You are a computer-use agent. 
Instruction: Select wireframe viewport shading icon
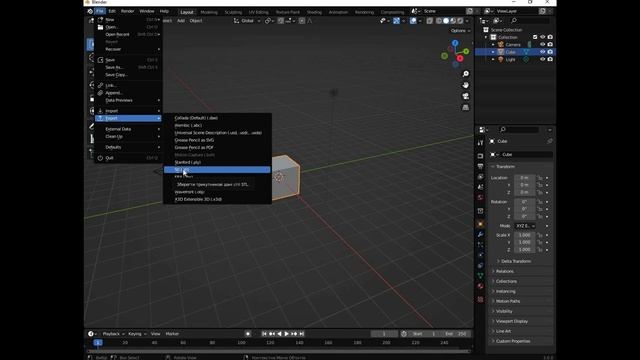439,21
